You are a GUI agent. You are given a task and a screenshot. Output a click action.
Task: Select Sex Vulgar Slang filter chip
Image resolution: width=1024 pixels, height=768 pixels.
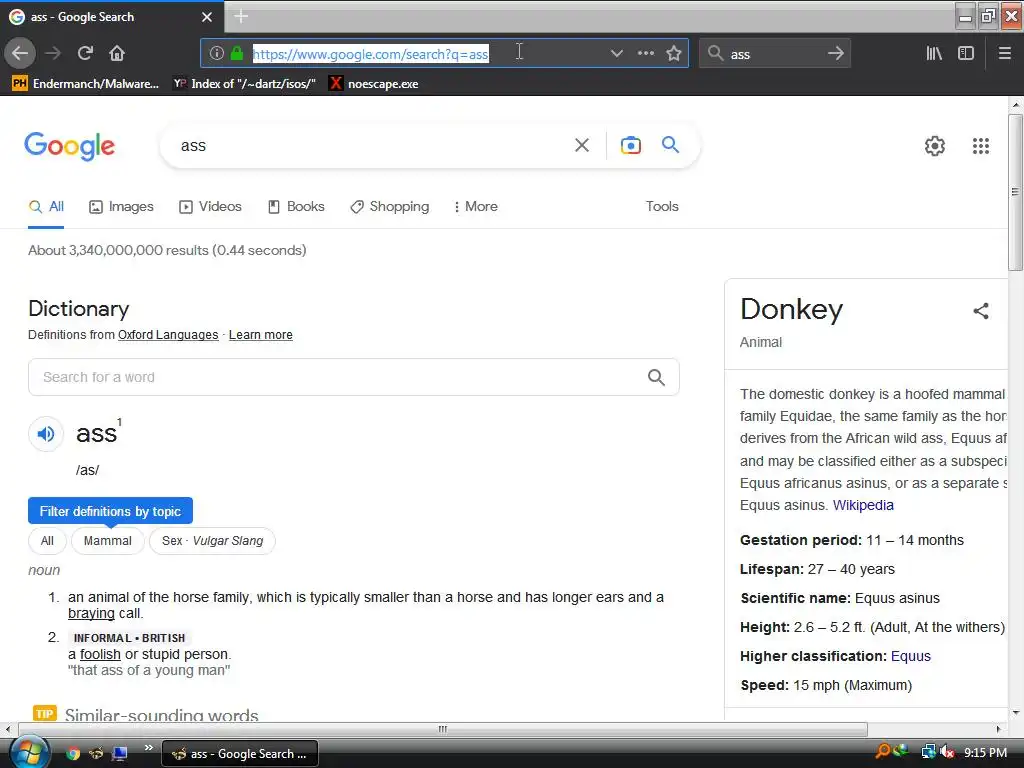tap(212, 541)
